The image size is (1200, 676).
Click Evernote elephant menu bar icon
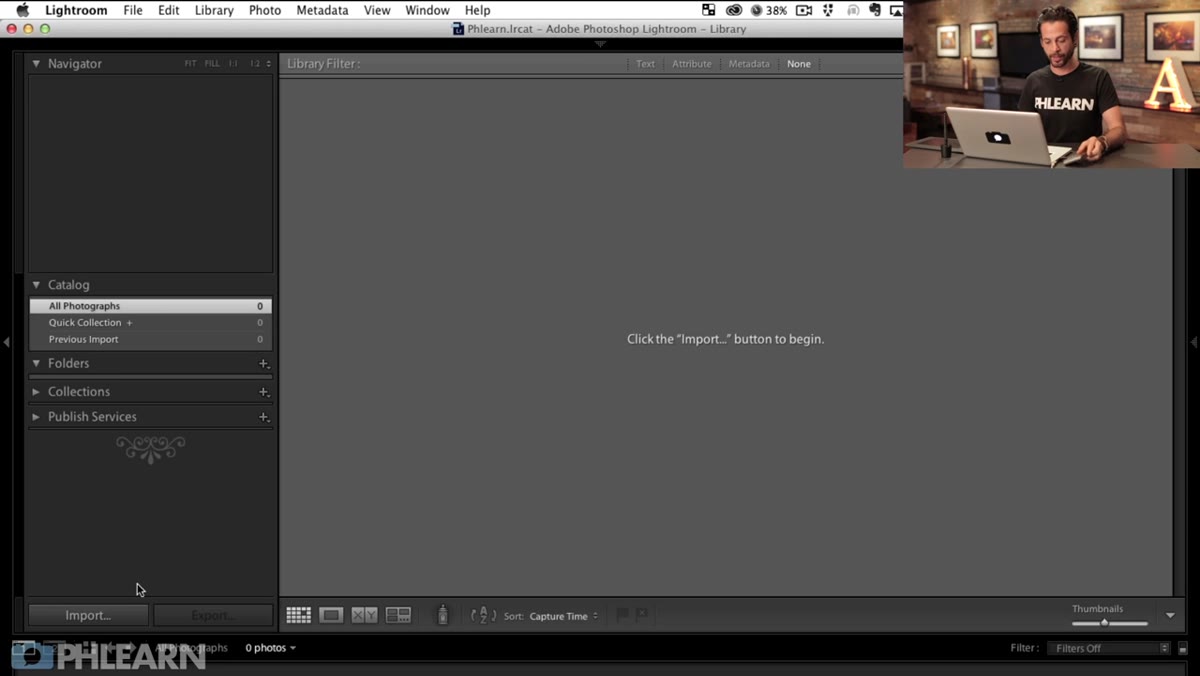tap(875, 10)
